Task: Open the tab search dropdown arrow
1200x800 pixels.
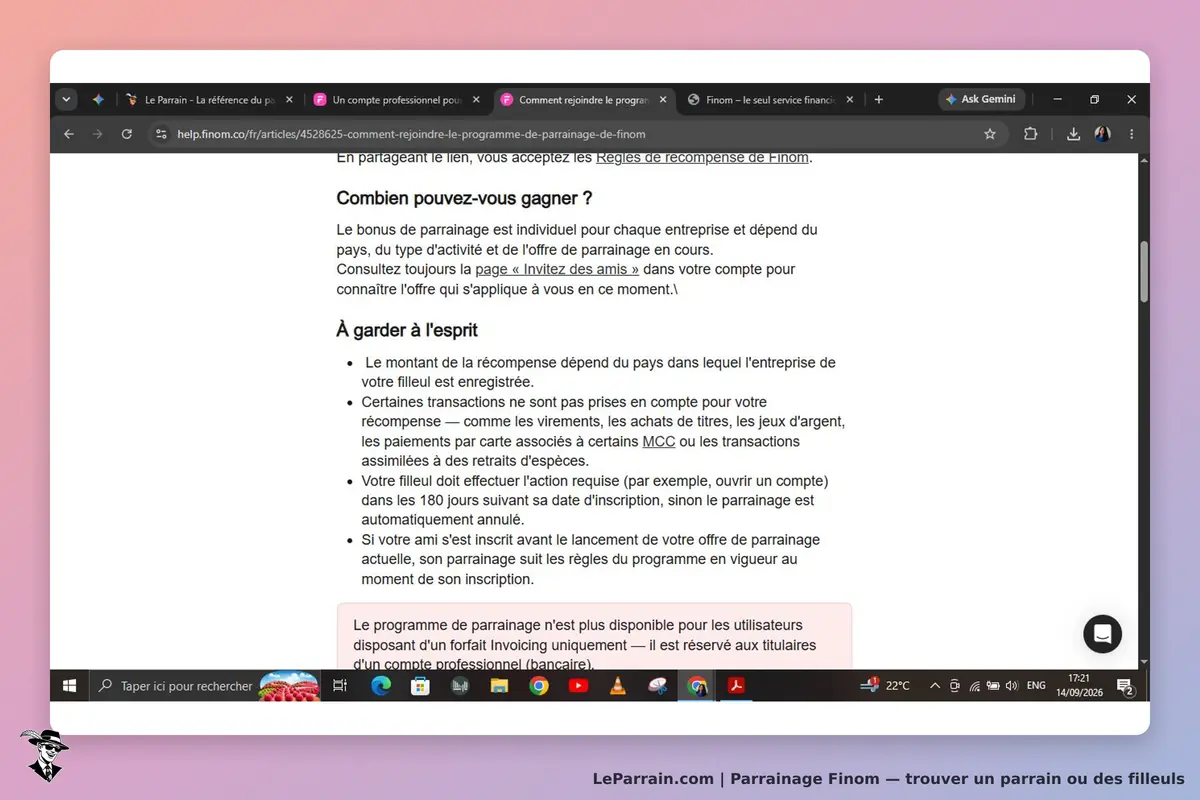Action: [x=67, y=99]
